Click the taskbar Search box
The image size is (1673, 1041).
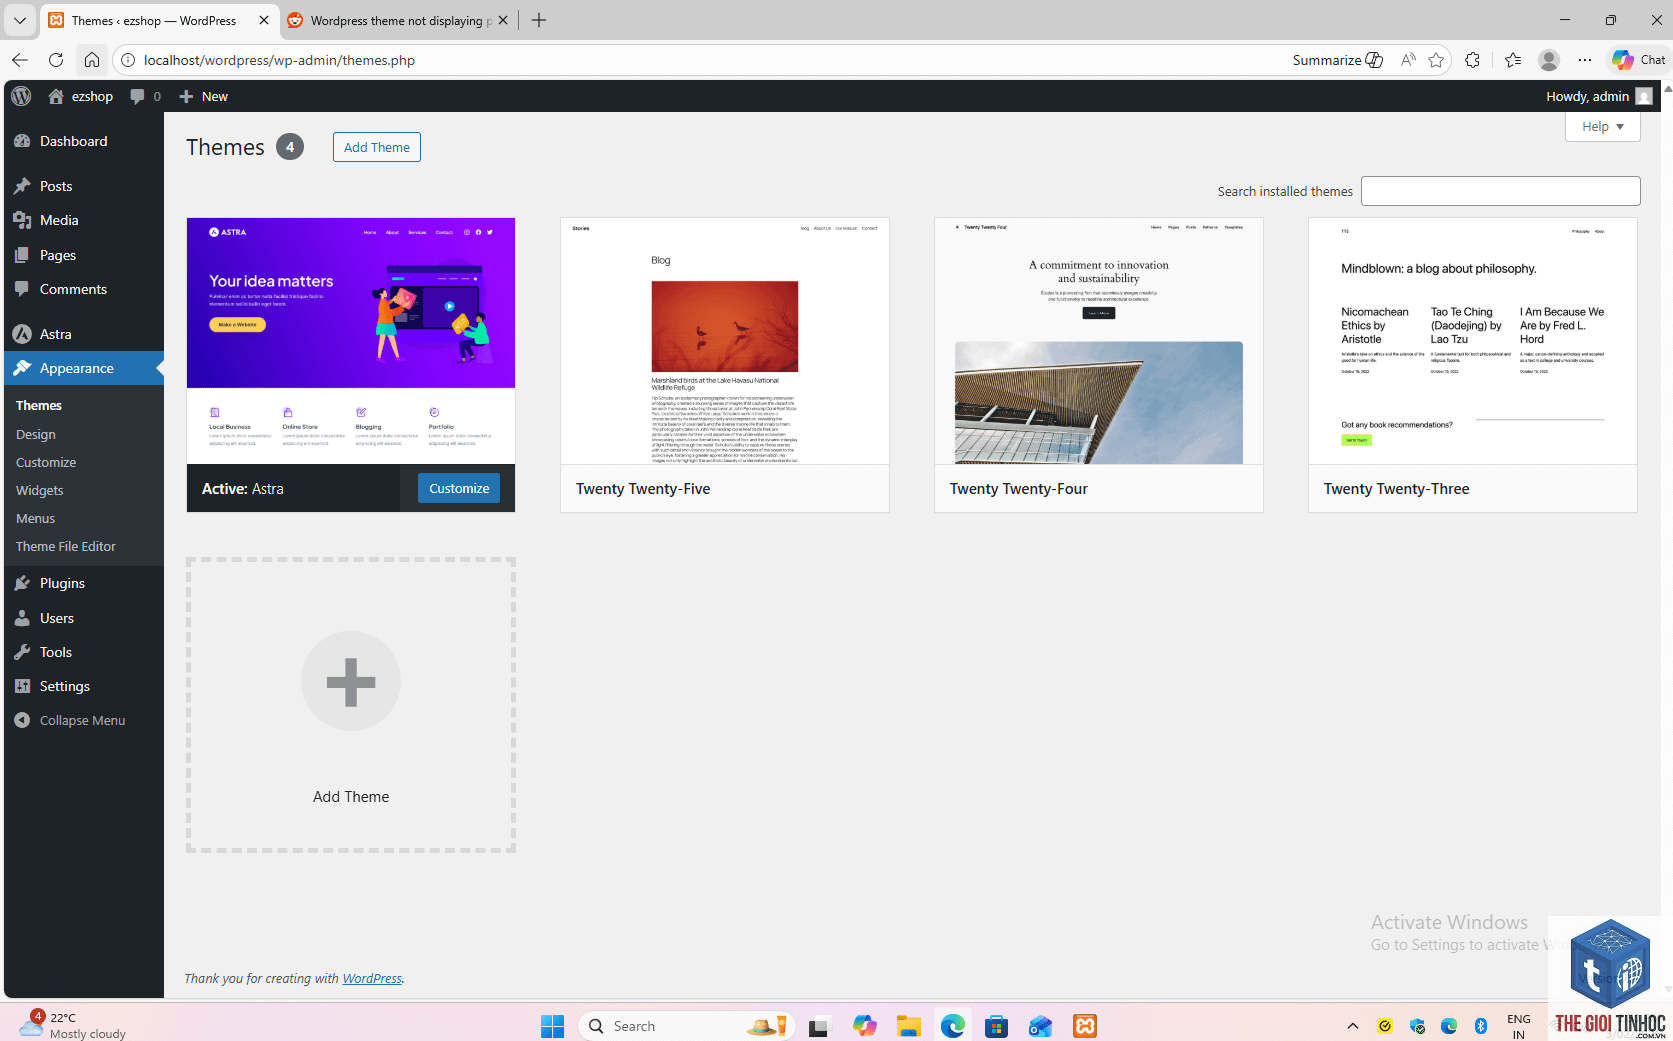pyautogui.click(x=688, y=1026)
